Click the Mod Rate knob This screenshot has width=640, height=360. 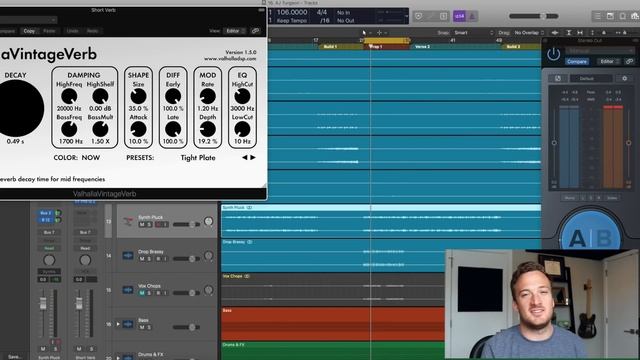coord(208,96)
